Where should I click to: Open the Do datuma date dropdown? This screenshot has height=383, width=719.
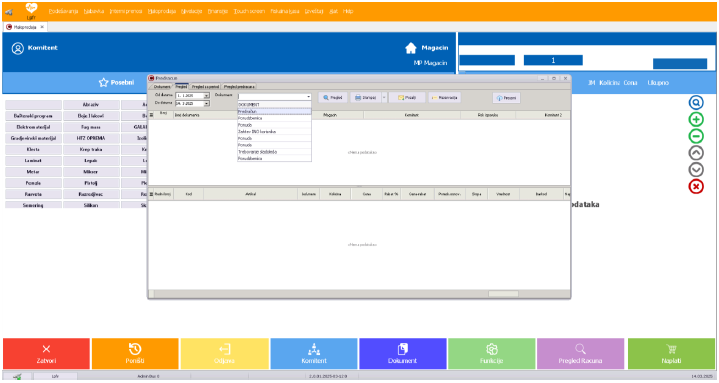[x=207, y=104]
